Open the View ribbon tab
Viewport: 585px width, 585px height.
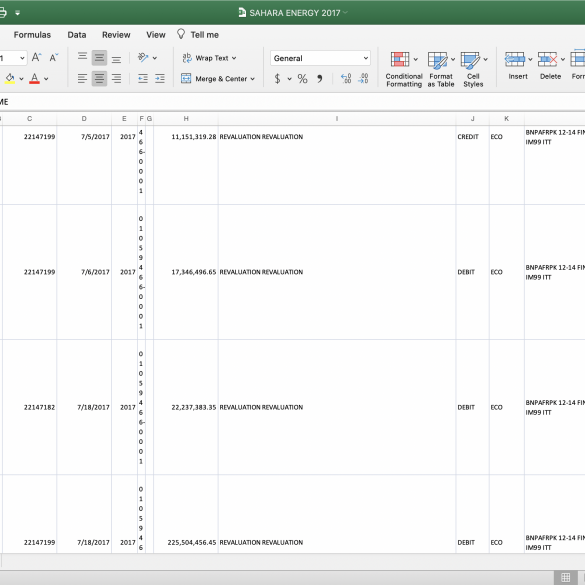156,35
